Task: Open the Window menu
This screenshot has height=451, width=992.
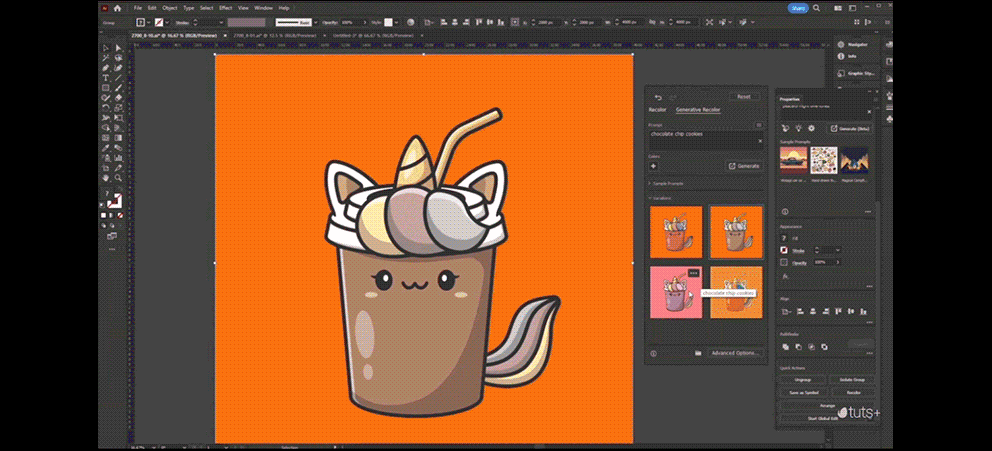Action: pyautogui.click(x=263, y=8)
